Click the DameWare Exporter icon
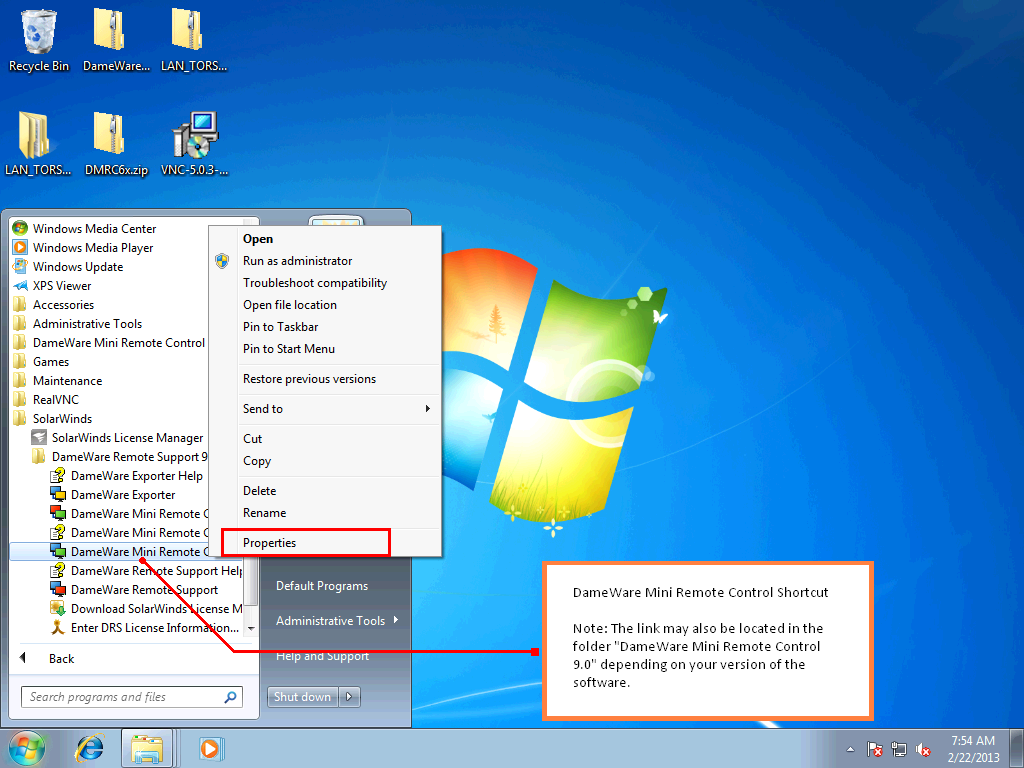 (58, 494)
